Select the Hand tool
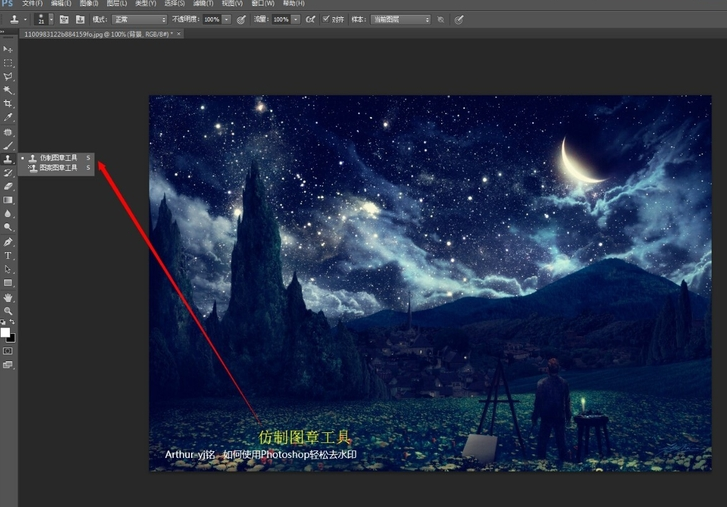The image size is (727, 507). point(8,297)
